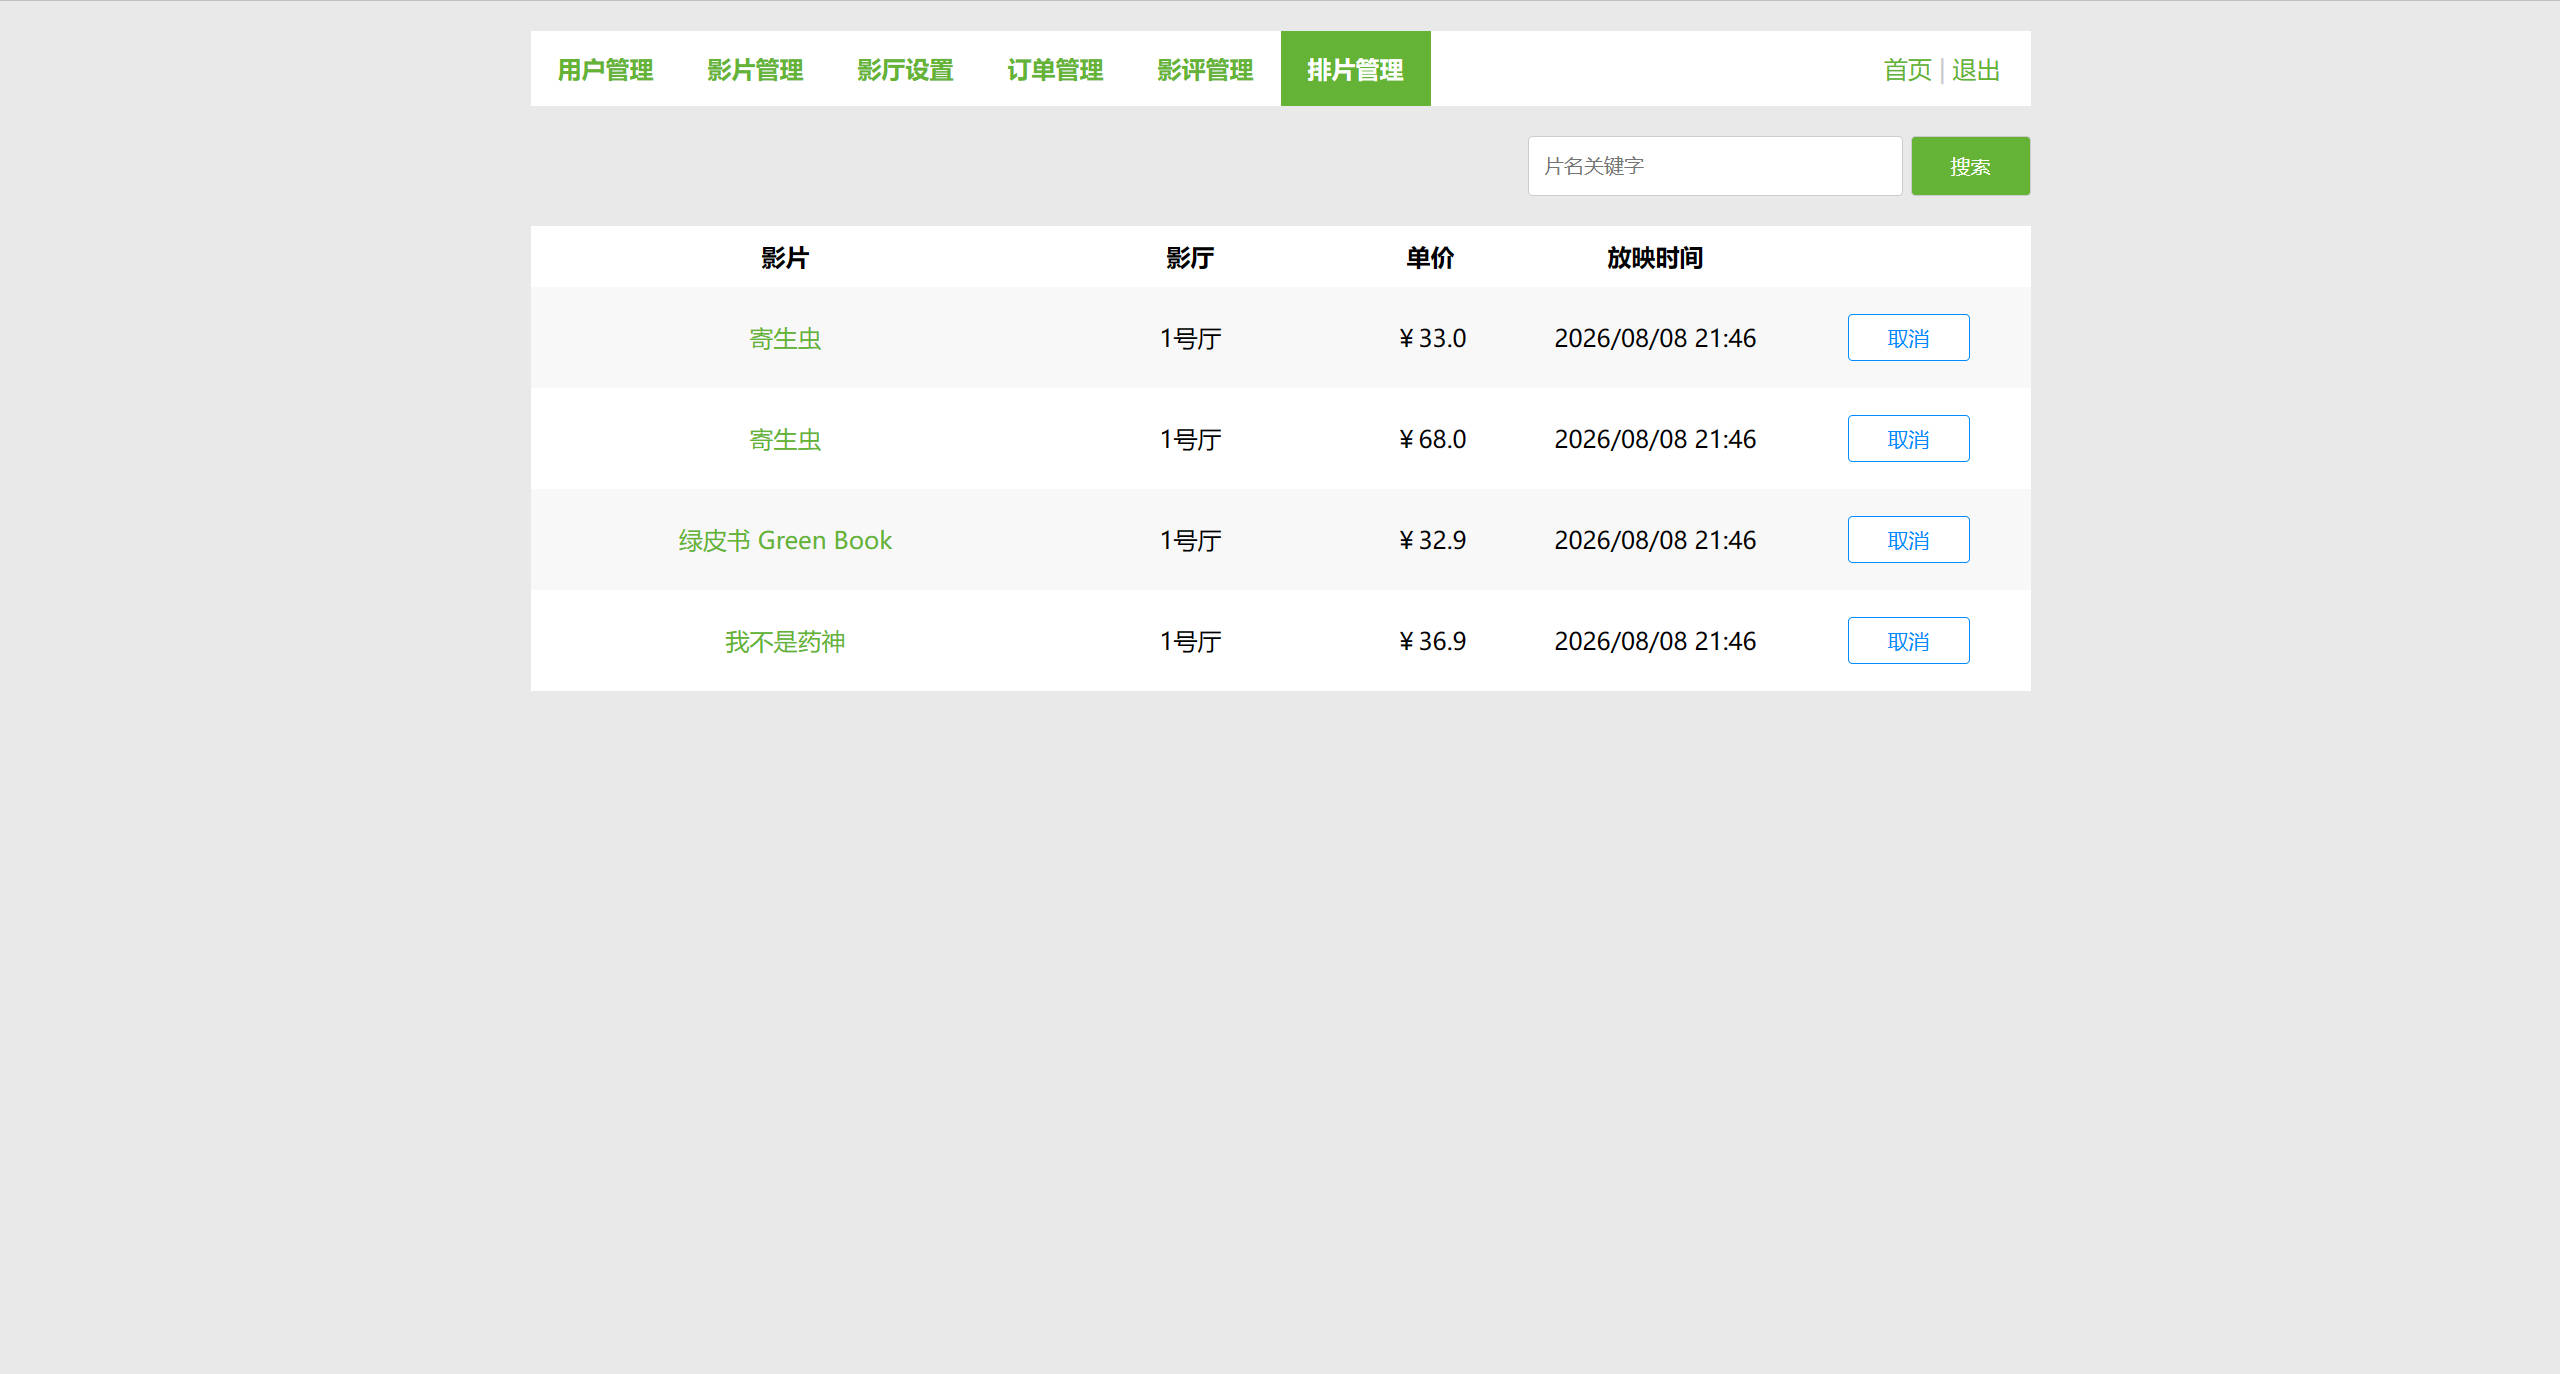The image size is (2560, 1374).
Task: Switch to 影片管理 tab
Action: 755,69
